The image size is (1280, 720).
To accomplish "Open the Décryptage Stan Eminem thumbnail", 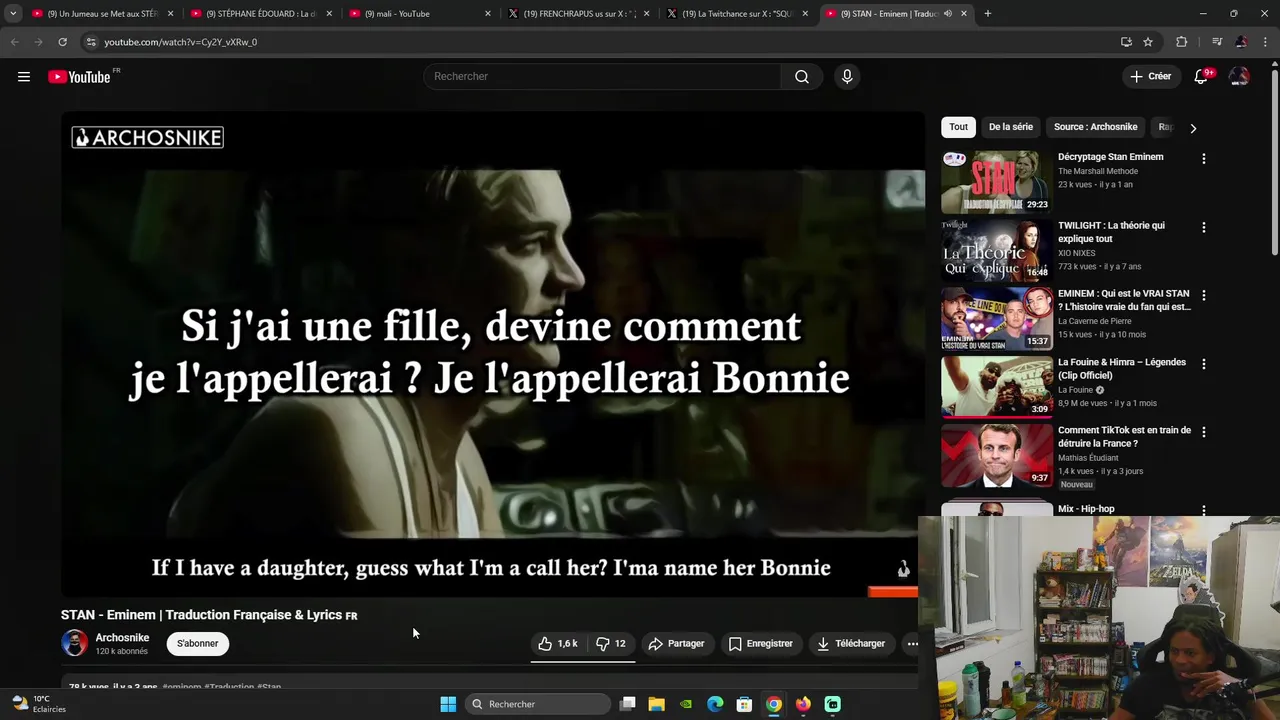I will tap(996, 182).
